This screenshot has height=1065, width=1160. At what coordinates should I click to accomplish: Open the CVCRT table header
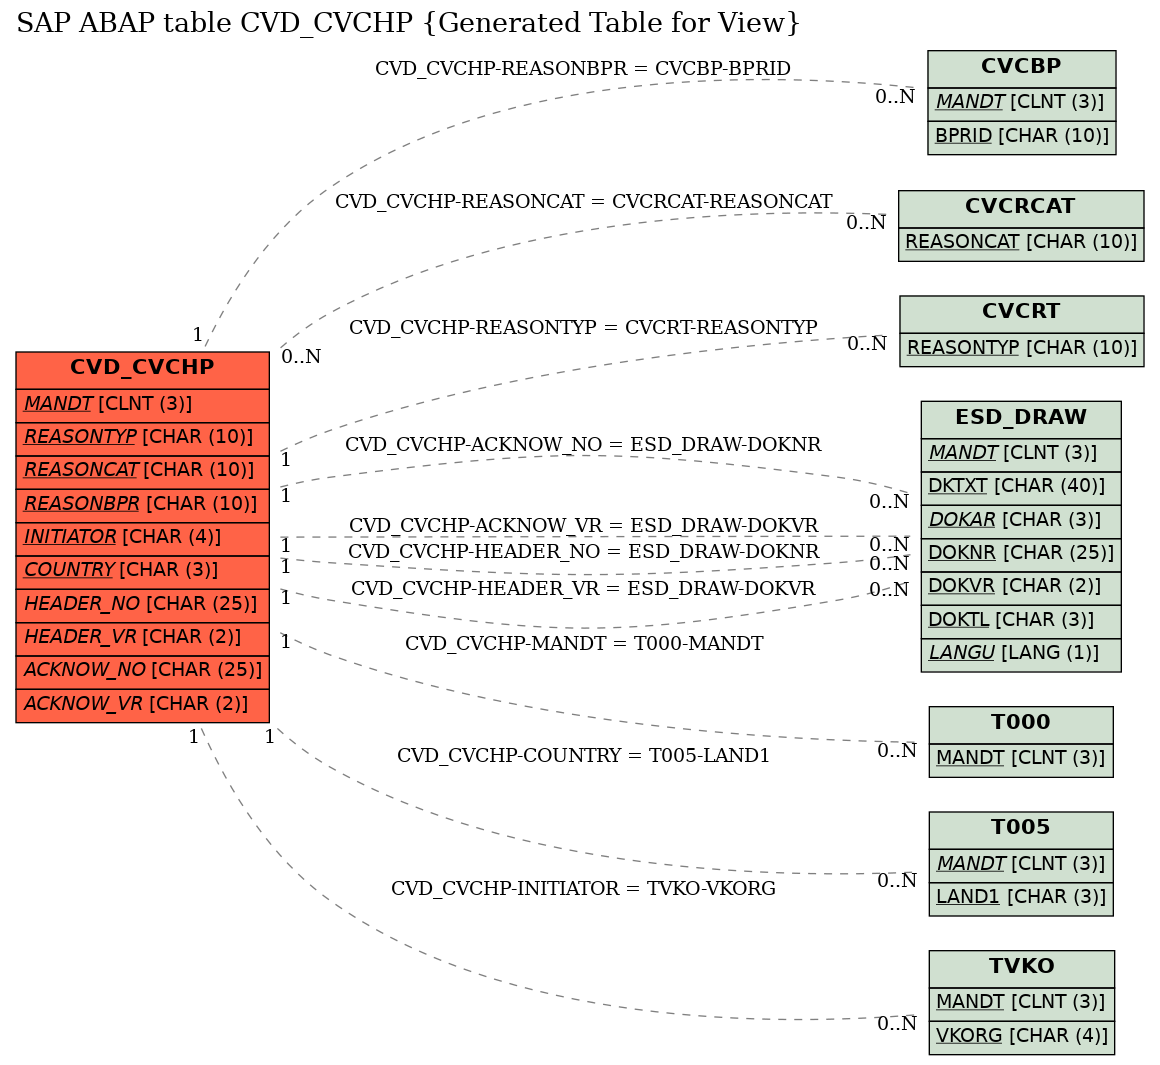click(1022, 313)
